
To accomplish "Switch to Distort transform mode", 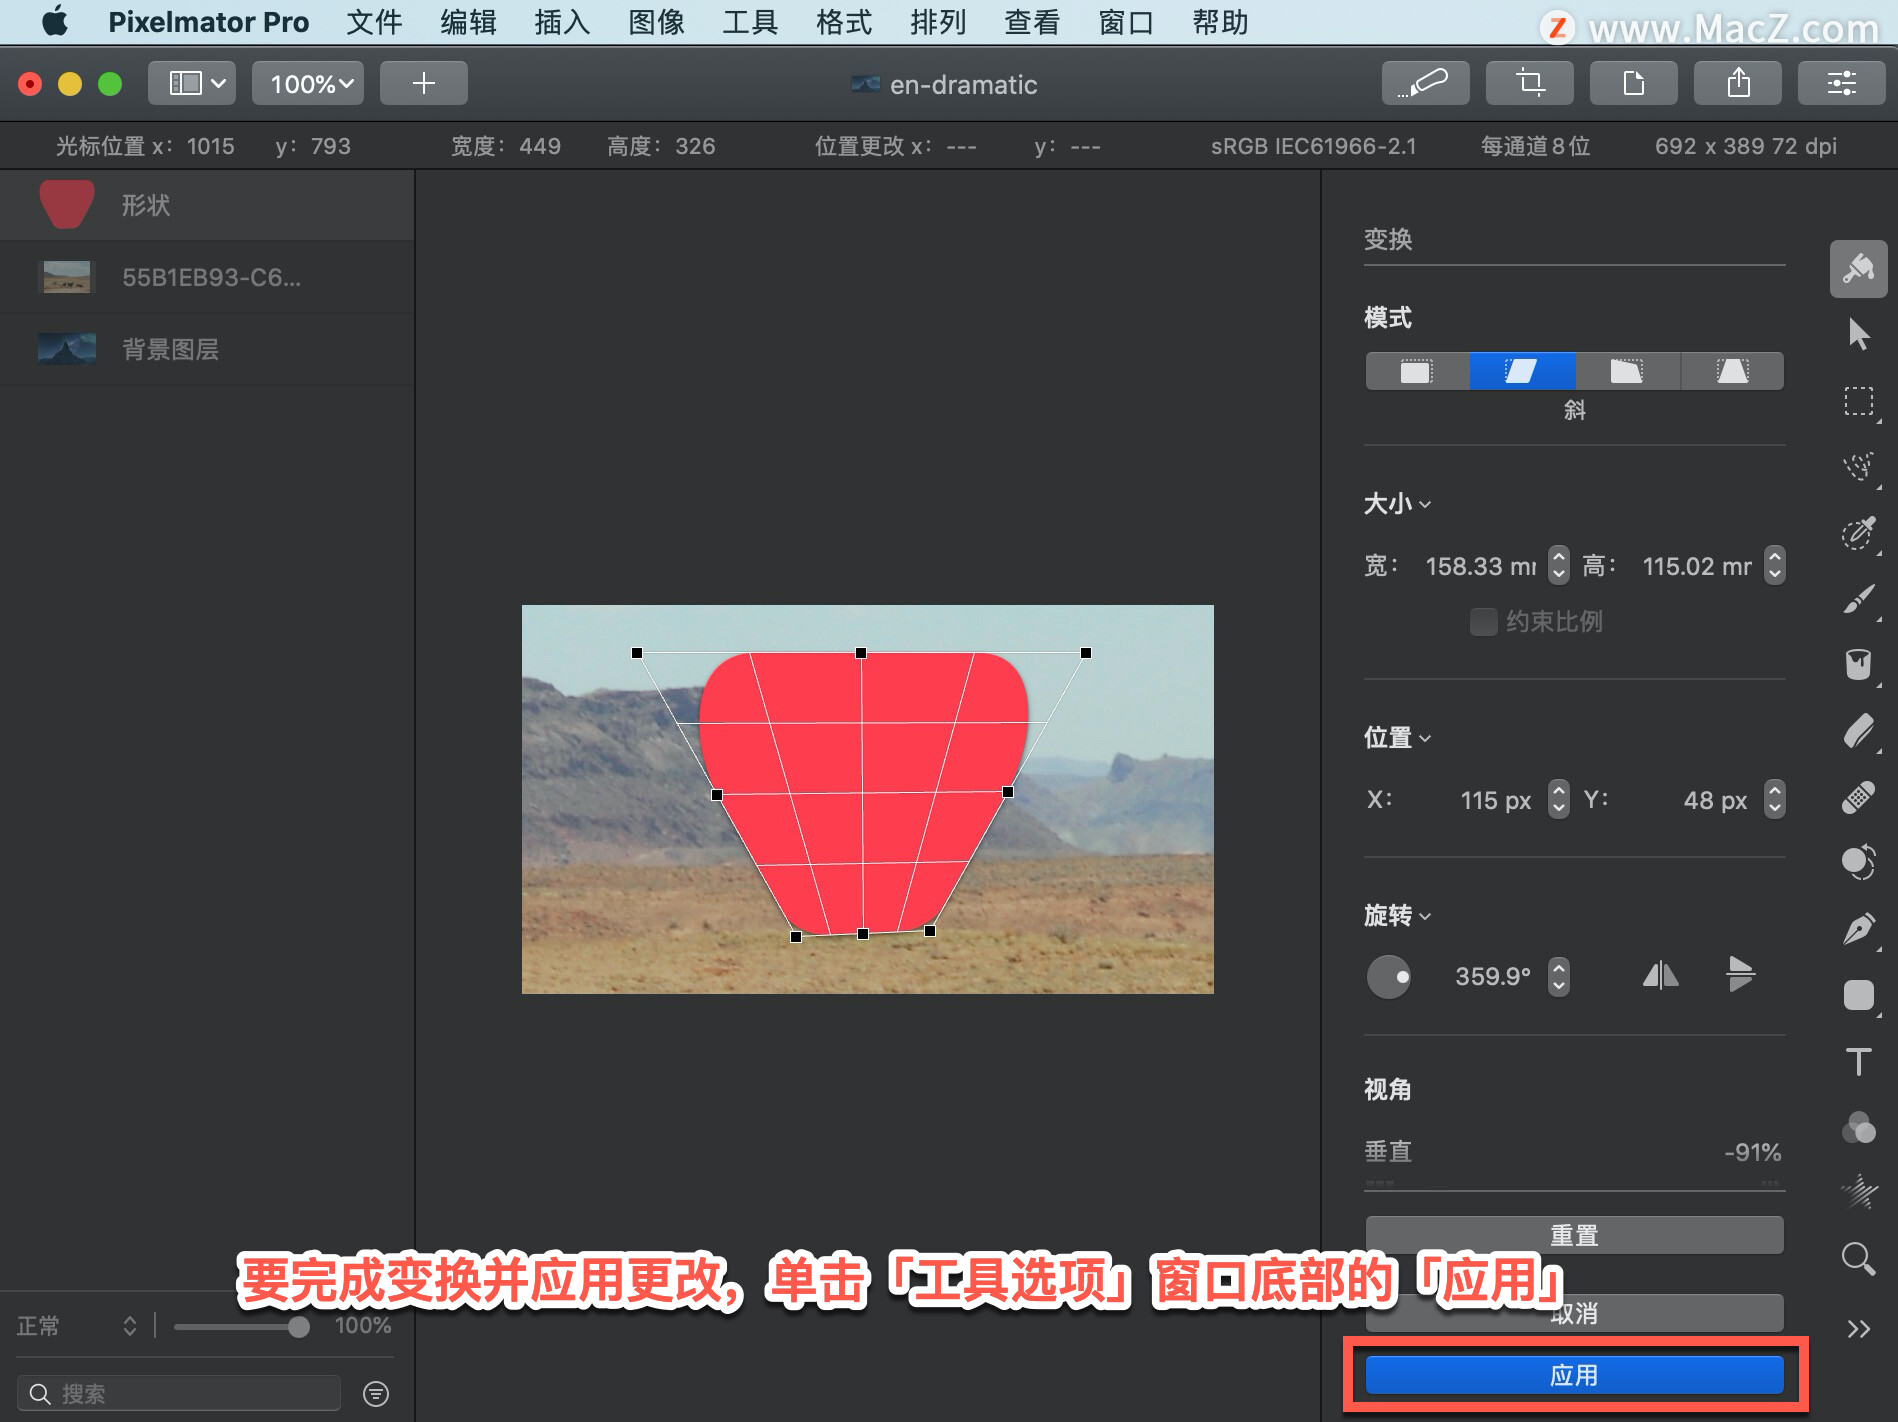I will (x=1627, y=371).
